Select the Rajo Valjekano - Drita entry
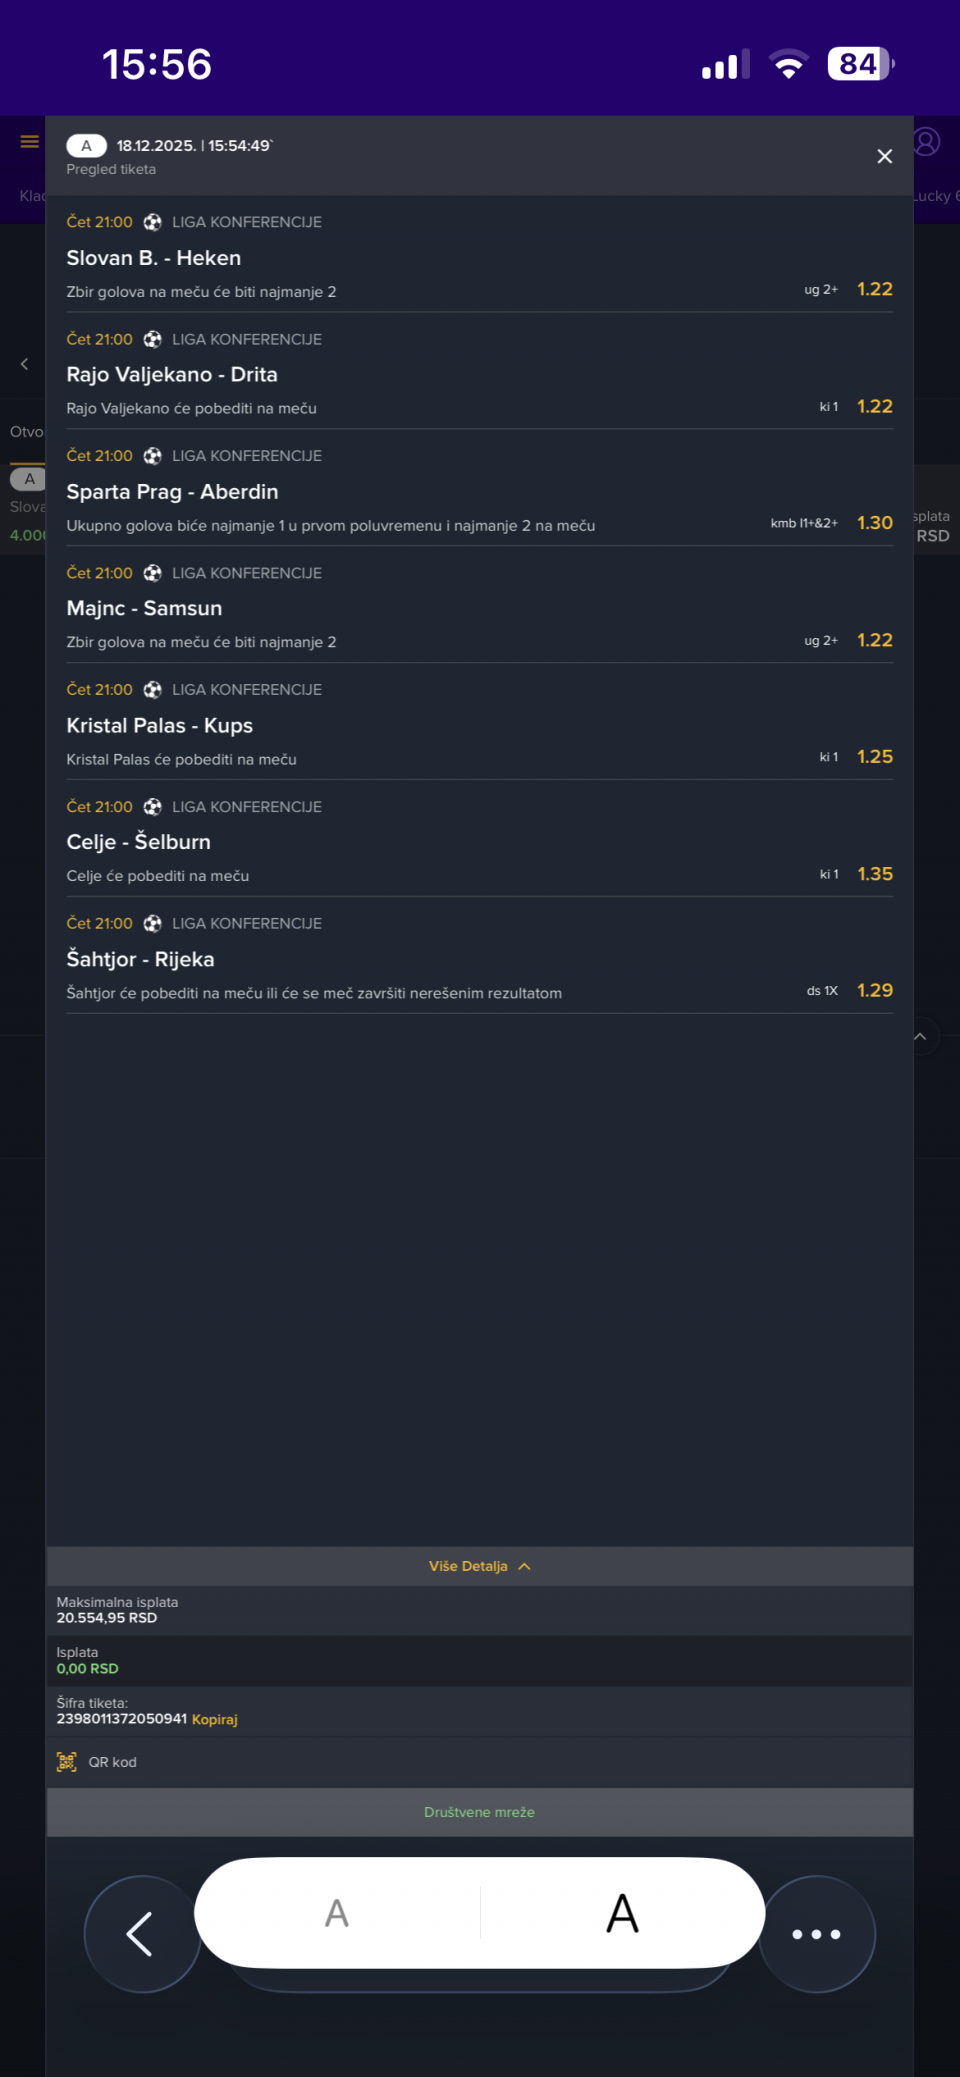The height and width of the screenshot is (2077, 960). pyautogui.click(x=172, y=375)
